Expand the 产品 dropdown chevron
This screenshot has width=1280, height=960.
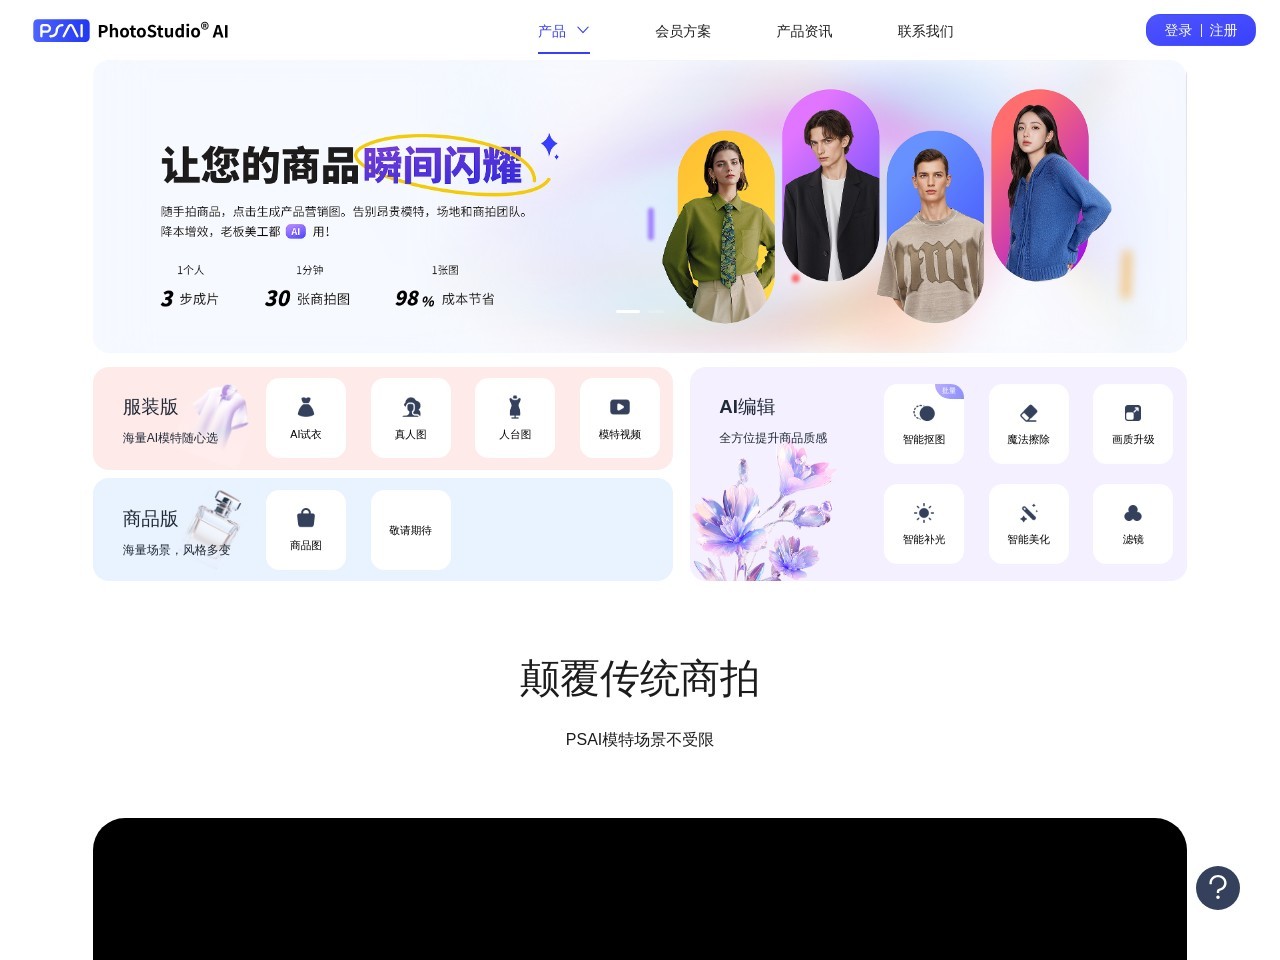pos(583,31)
